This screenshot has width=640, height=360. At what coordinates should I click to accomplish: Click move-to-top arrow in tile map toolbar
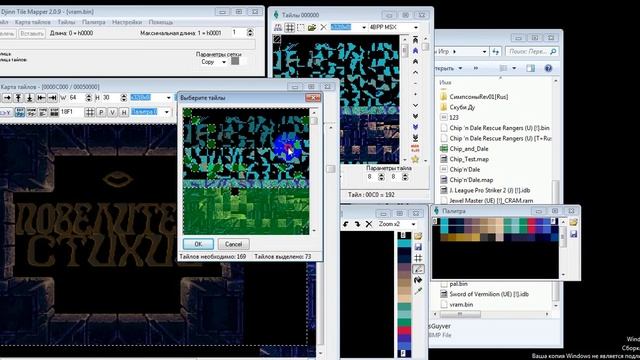[18, 98]
